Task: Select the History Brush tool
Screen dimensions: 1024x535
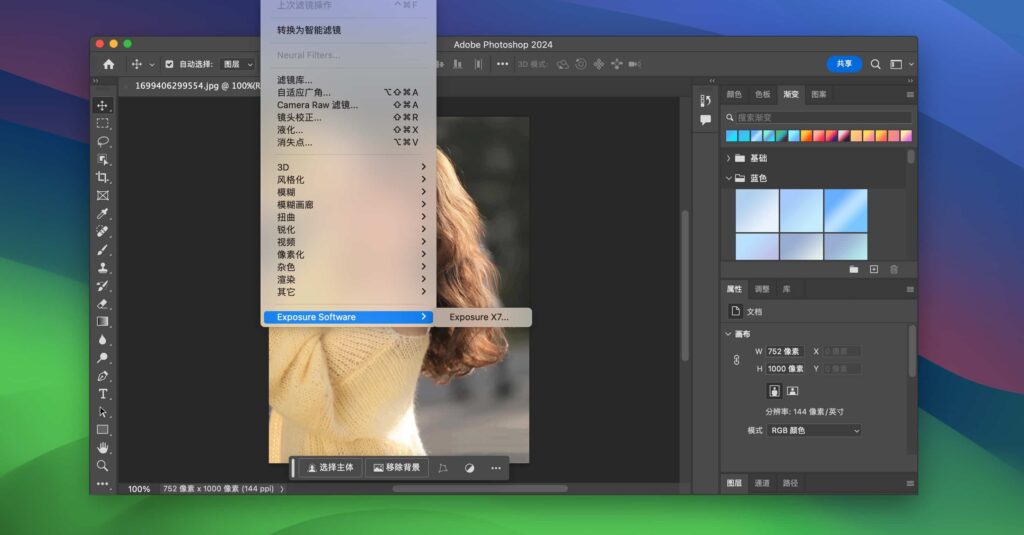Action: click(103, 285)
